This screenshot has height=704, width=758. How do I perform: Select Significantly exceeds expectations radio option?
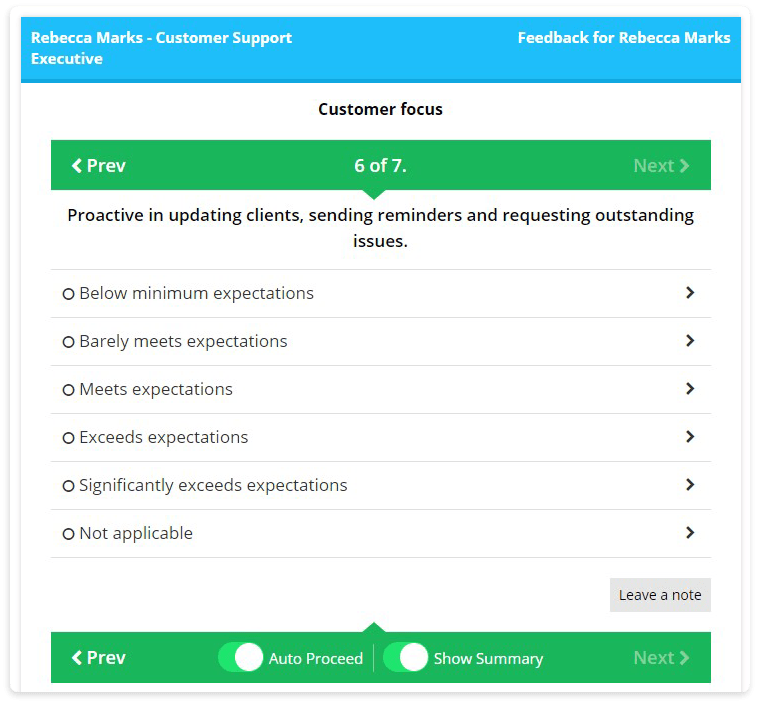coord(69,486)
